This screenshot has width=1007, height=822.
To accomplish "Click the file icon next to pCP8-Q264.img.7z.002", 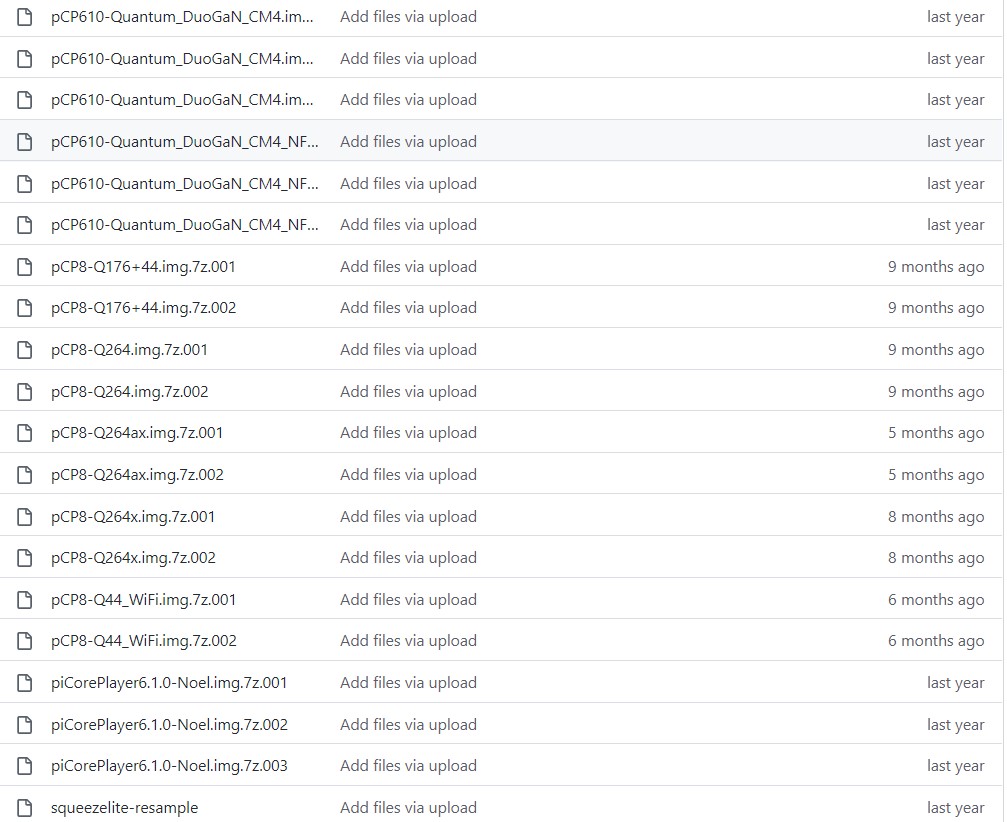I will 24,392.
